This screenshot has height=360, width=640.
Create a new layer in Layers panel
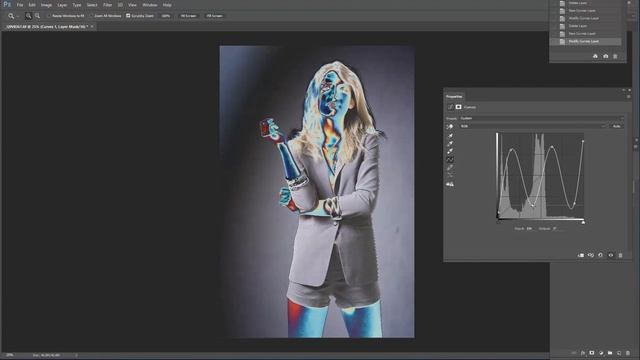619,353
